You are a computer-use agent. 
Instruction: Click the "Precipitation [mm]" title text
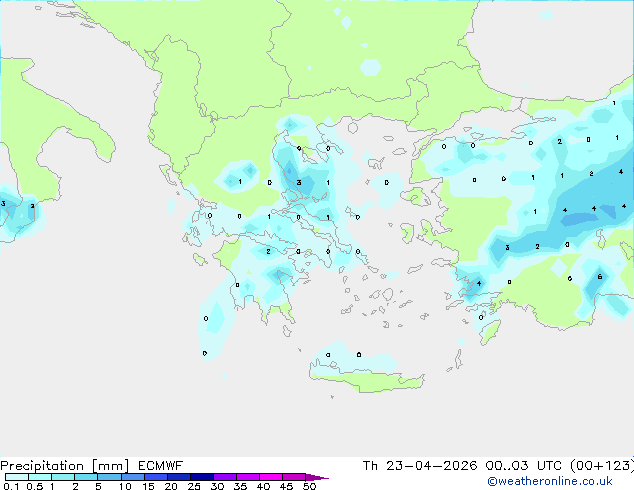[x=65, y=466]
